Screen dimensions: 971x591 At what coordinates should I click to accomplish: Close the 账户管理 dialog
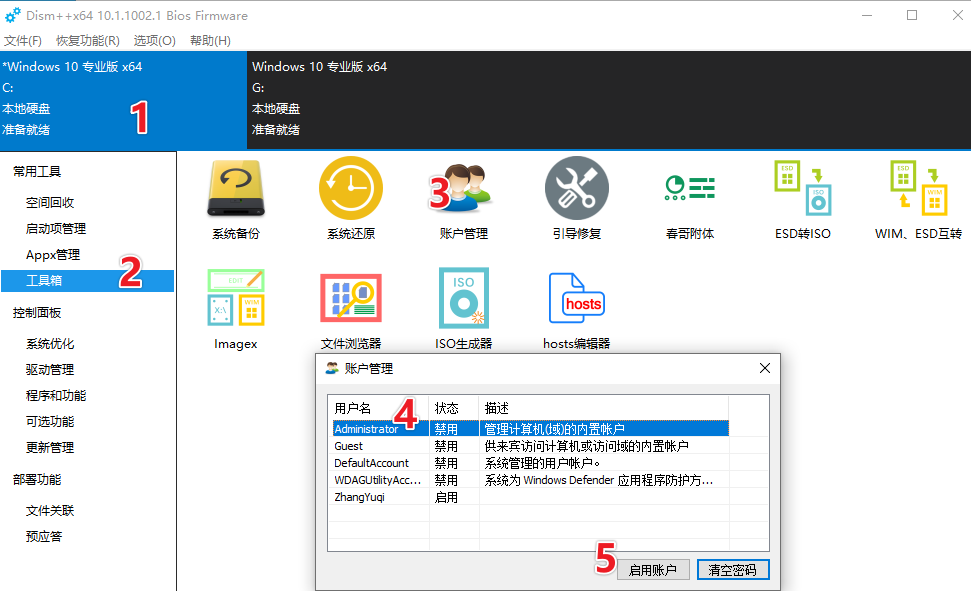tap(765, 368)
